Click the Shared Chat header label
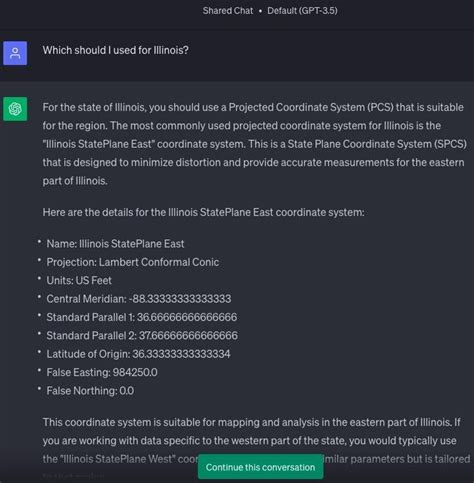The image size is (474, 483). click(x=228, y=11)
